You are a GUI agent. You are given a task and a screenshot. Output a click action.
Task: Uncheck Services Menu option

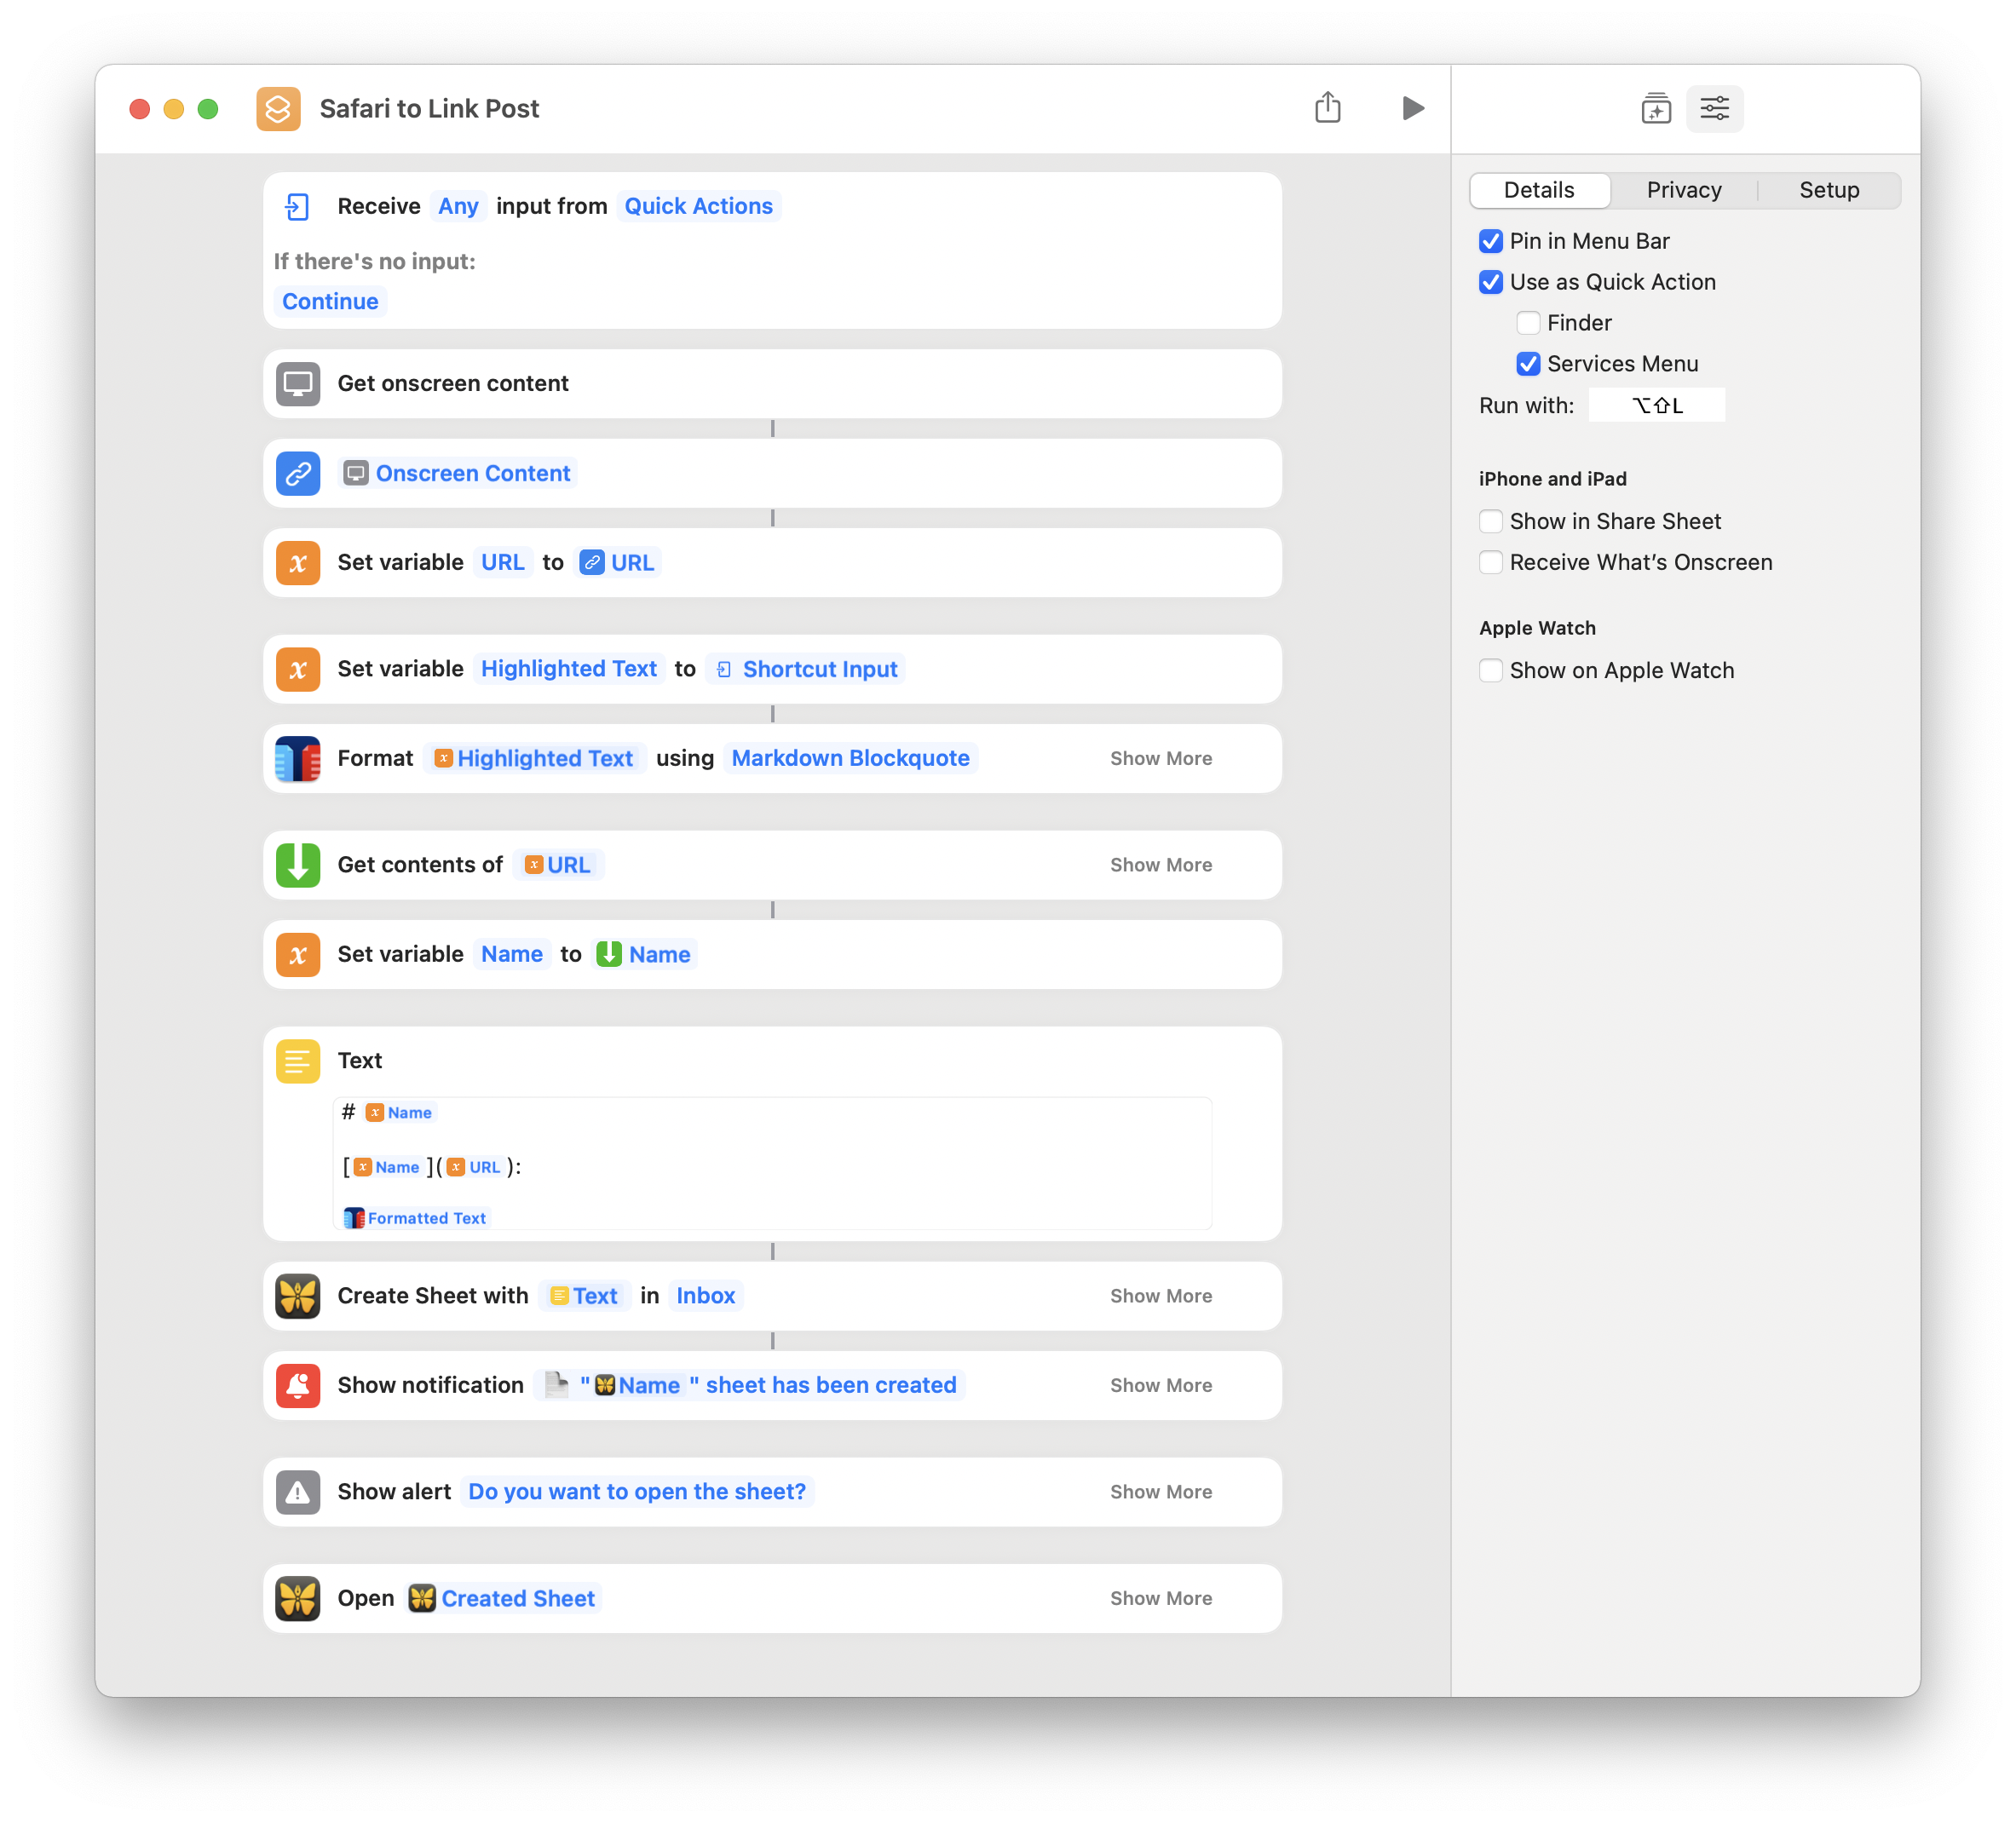(x=1528, y=364)
